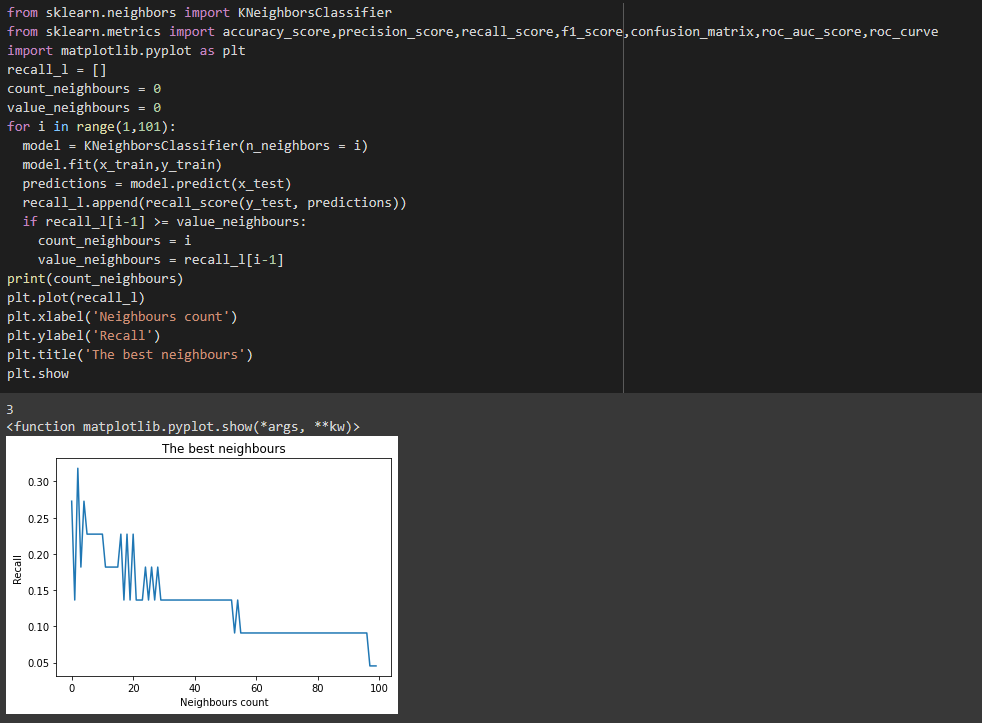Click the print(count_neighbours) line
Image resolution: width=982 pixels, height=723 pixels.
pos(95,279)
